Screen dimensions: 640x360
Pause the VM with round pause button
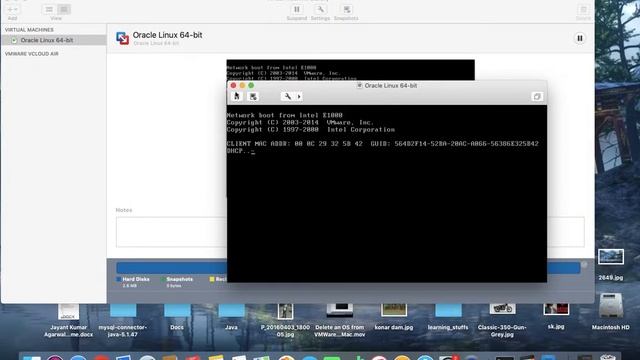[580, 38]
